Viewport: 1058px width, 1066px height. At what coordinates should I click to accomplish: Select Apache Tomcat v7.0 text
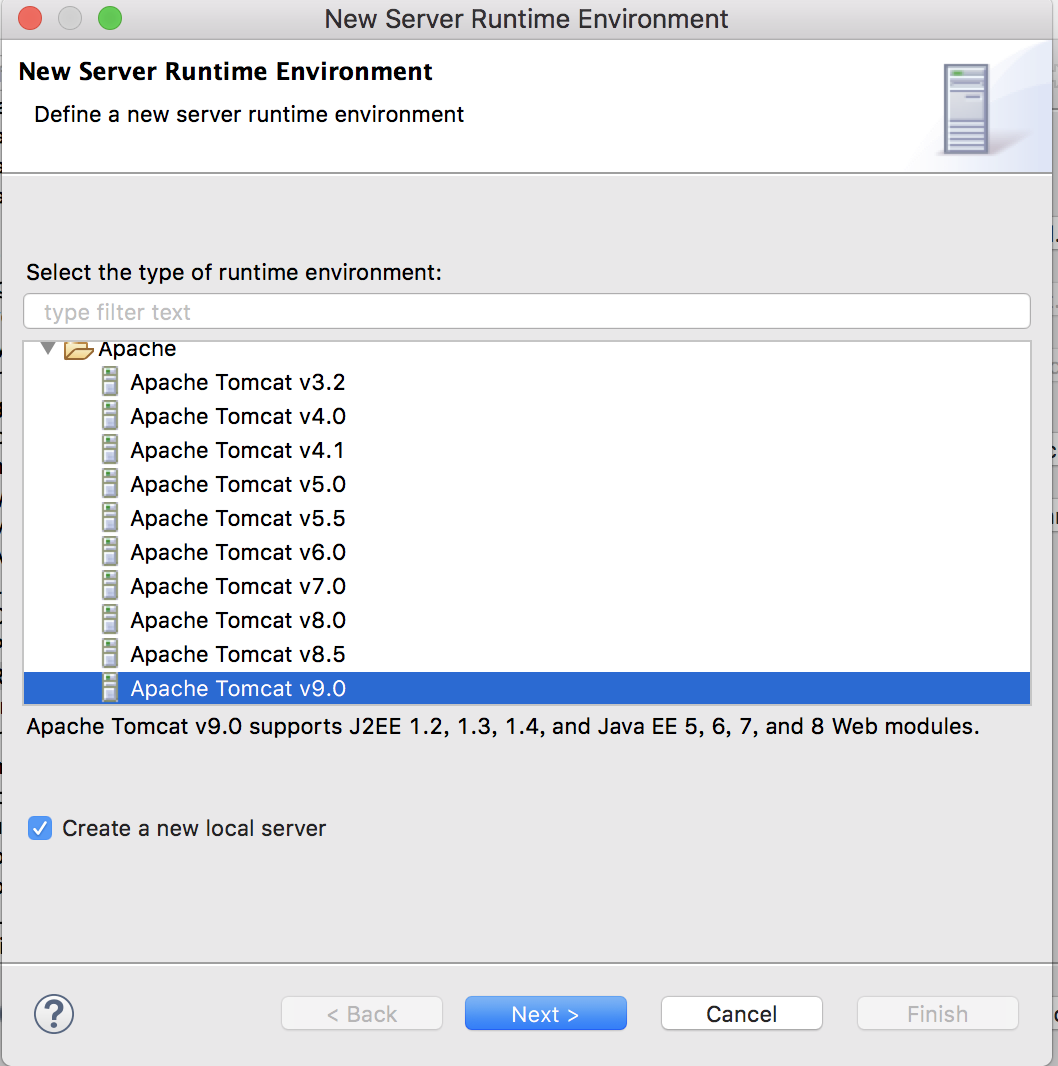click(x=238, y=586)
